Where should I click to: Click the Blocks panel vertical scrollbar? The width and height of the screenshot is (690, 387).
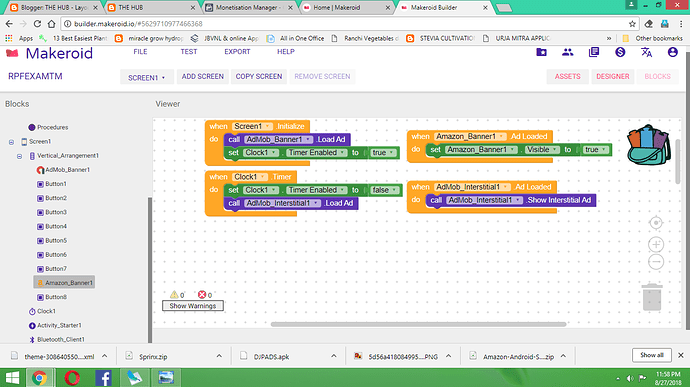(150, 269)
